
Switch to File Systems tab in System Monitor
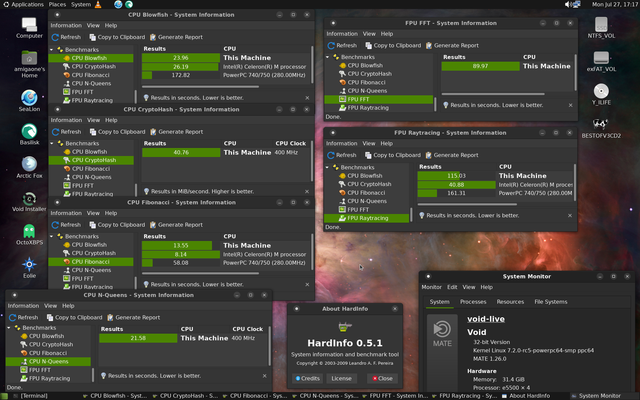click(551, 302)
